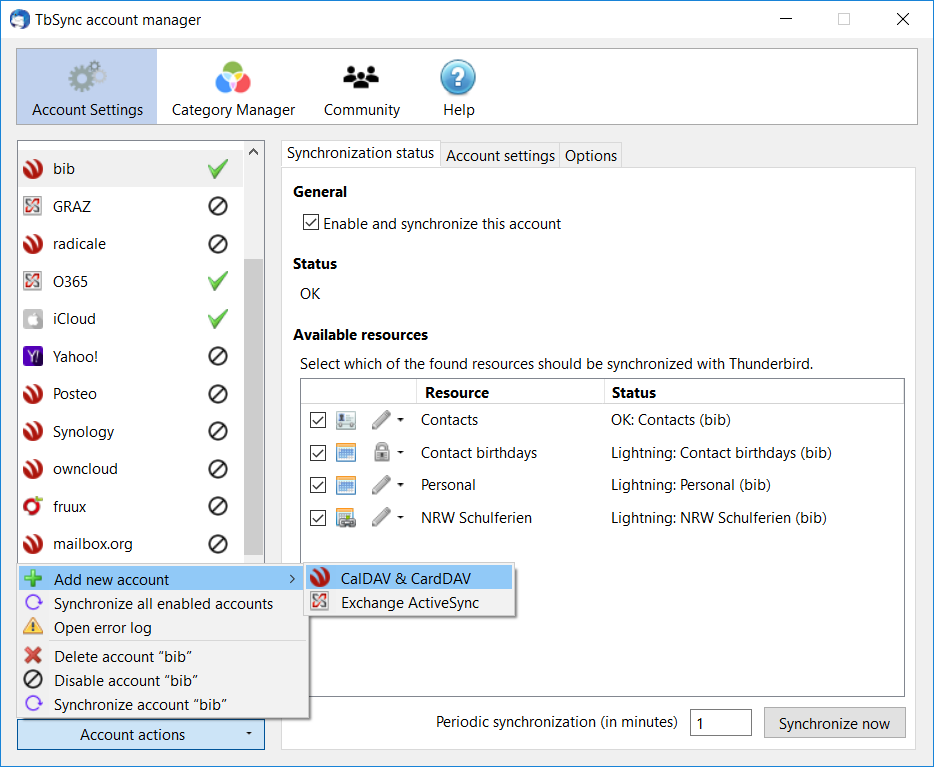Click the Resource column header
This screenshot has width=934, height=767.
[x=510, y=392]
